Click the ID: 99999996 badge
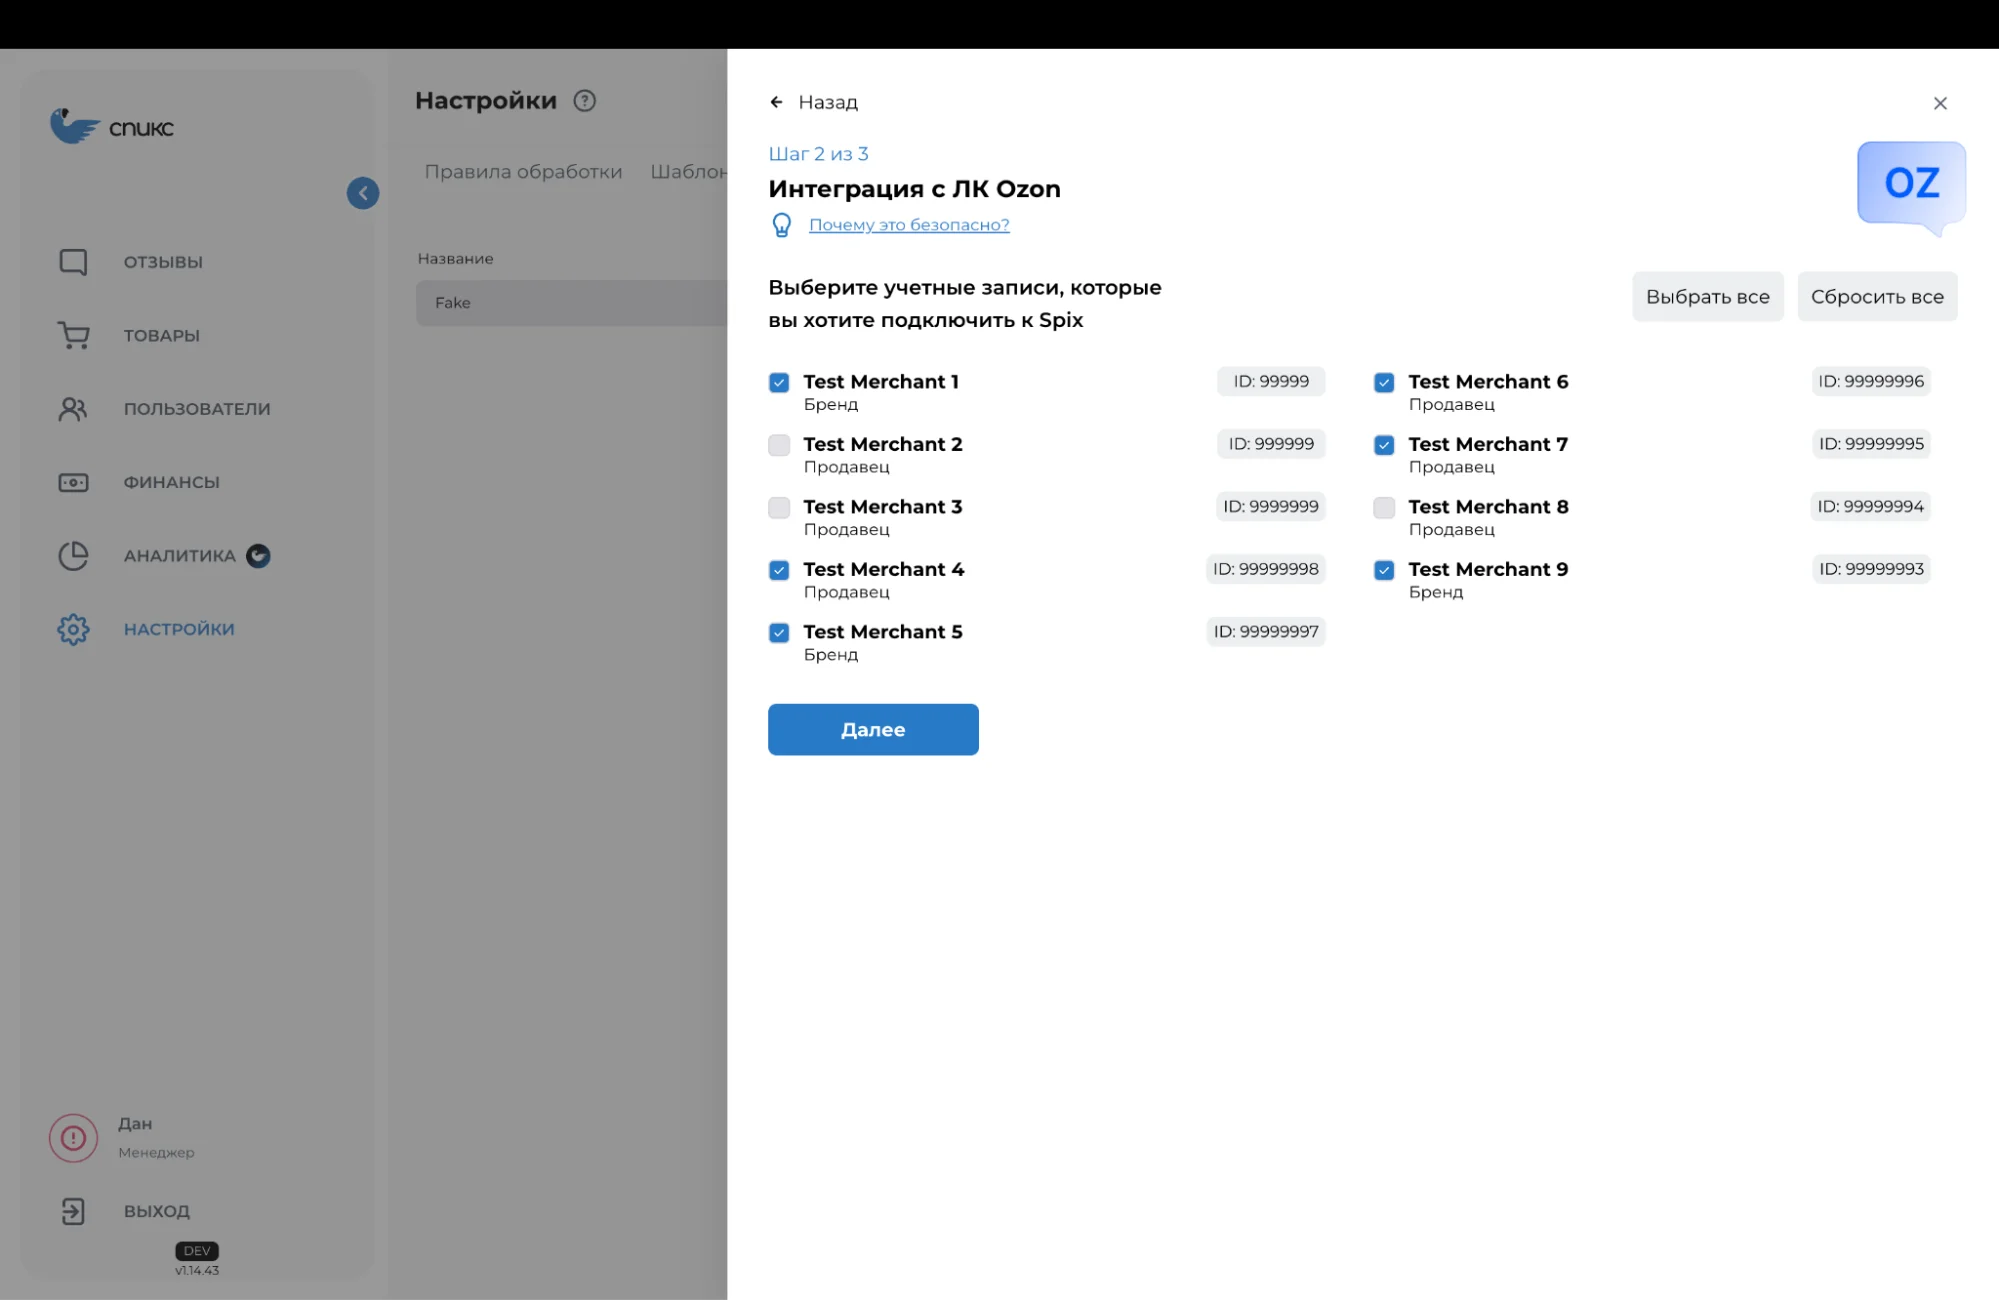This screenshot has height=1301, width=1999. (1870, 382)
